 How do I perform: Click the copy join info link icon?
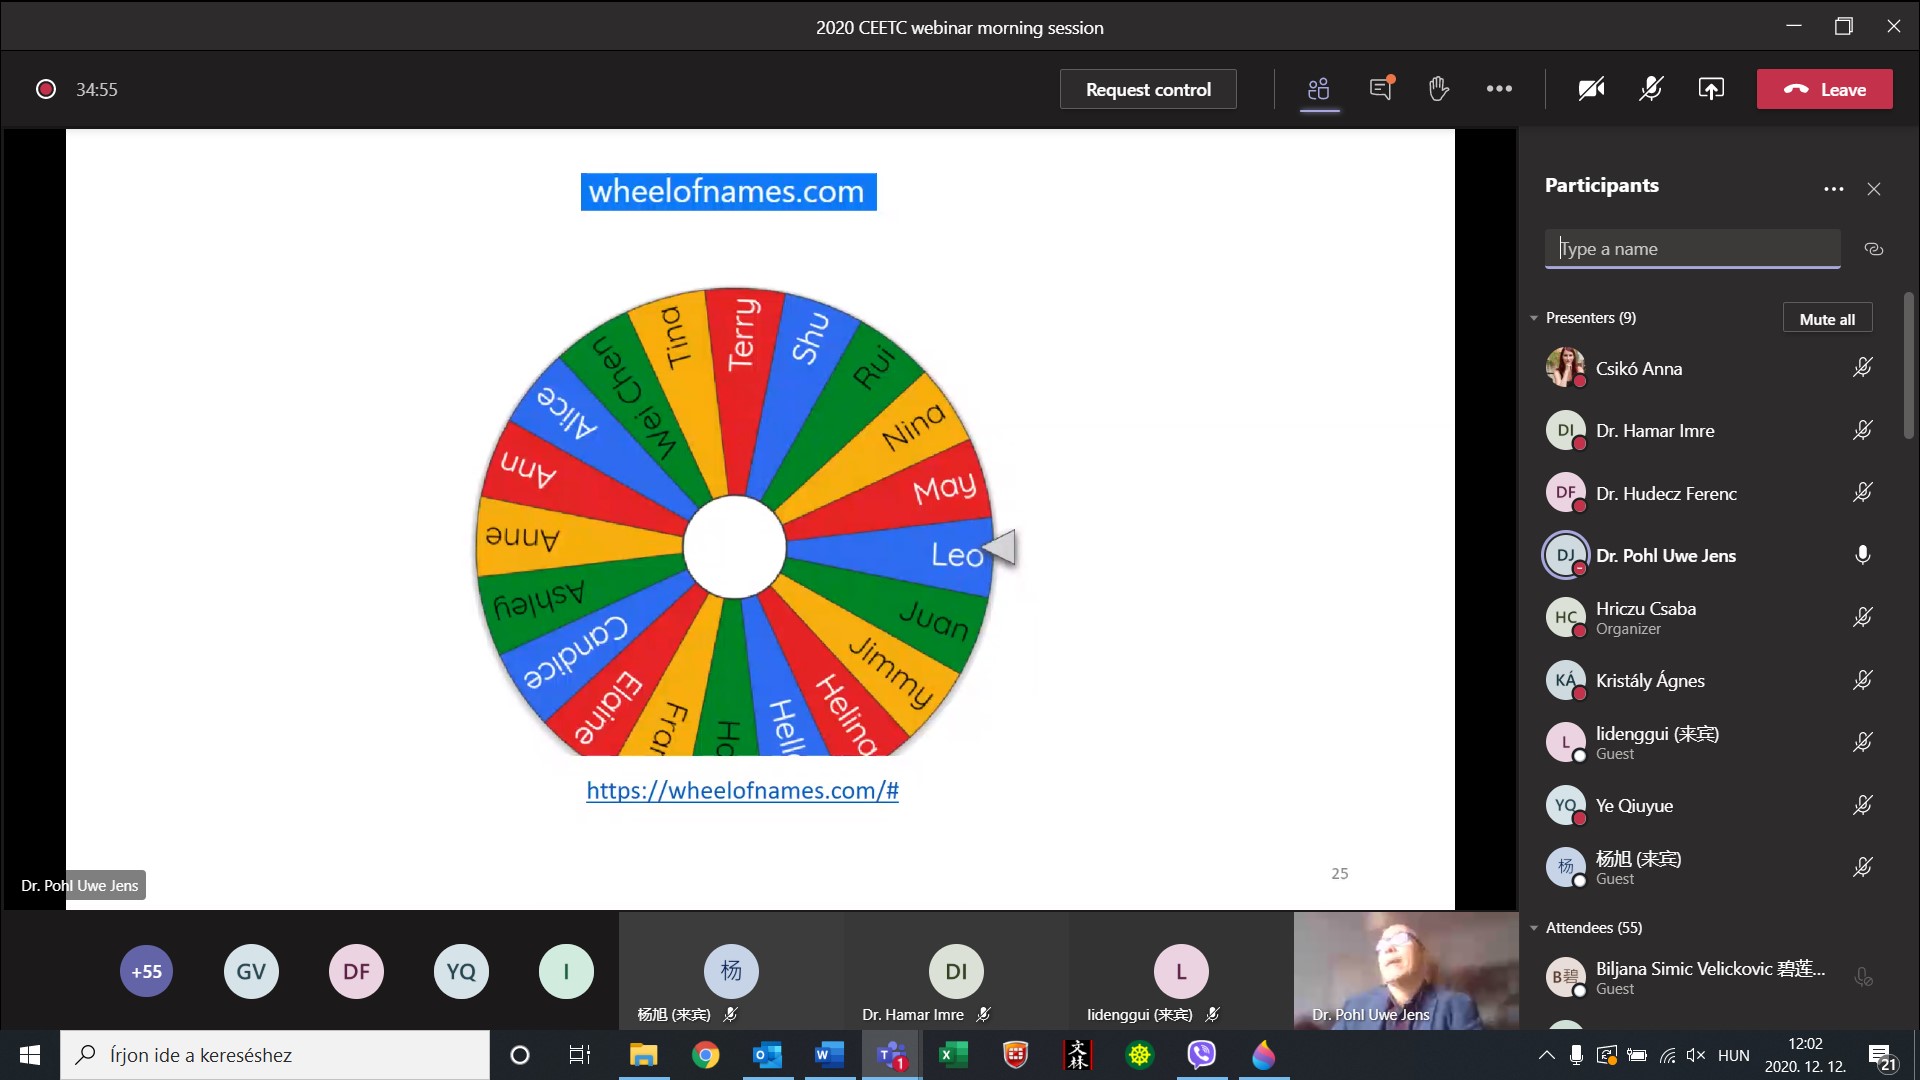[1874, 249]
